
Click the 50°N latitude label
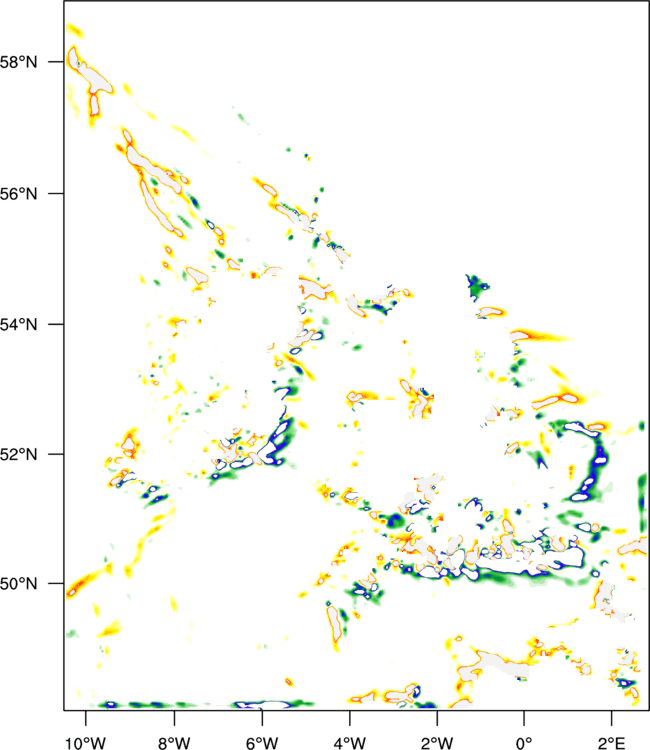(18, 584)
